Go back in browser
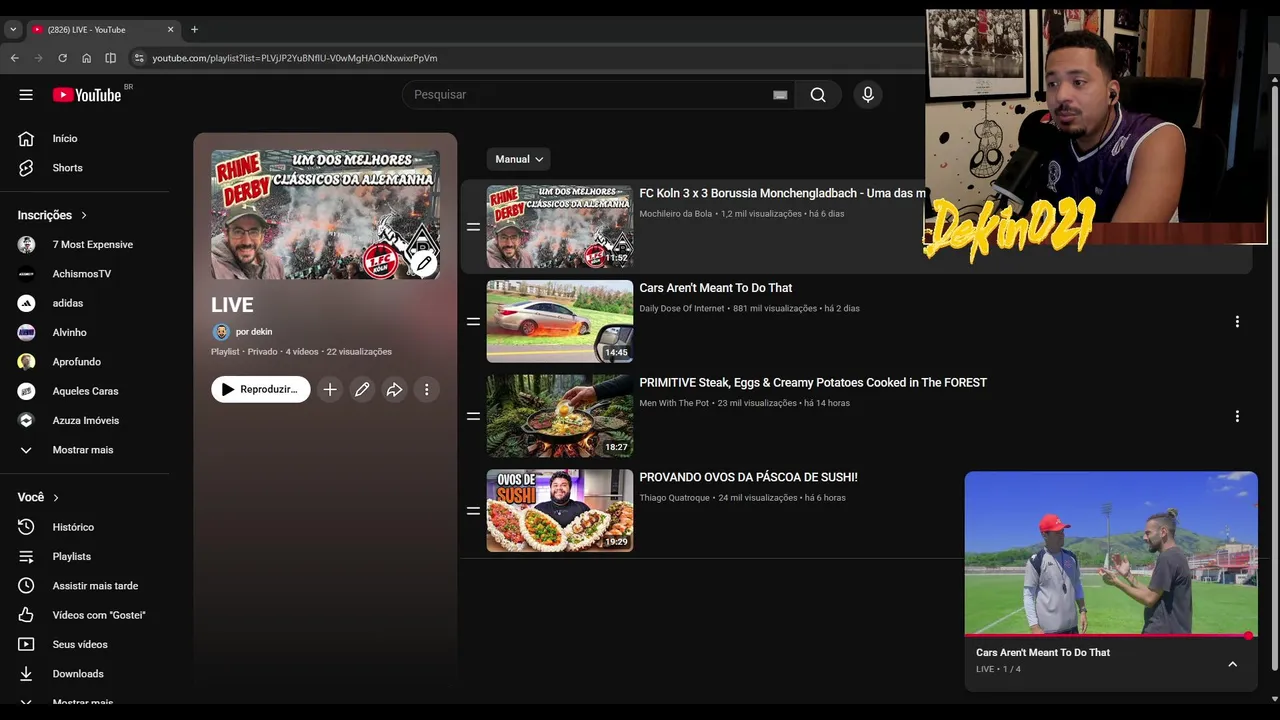 click(x=14, y=58)
